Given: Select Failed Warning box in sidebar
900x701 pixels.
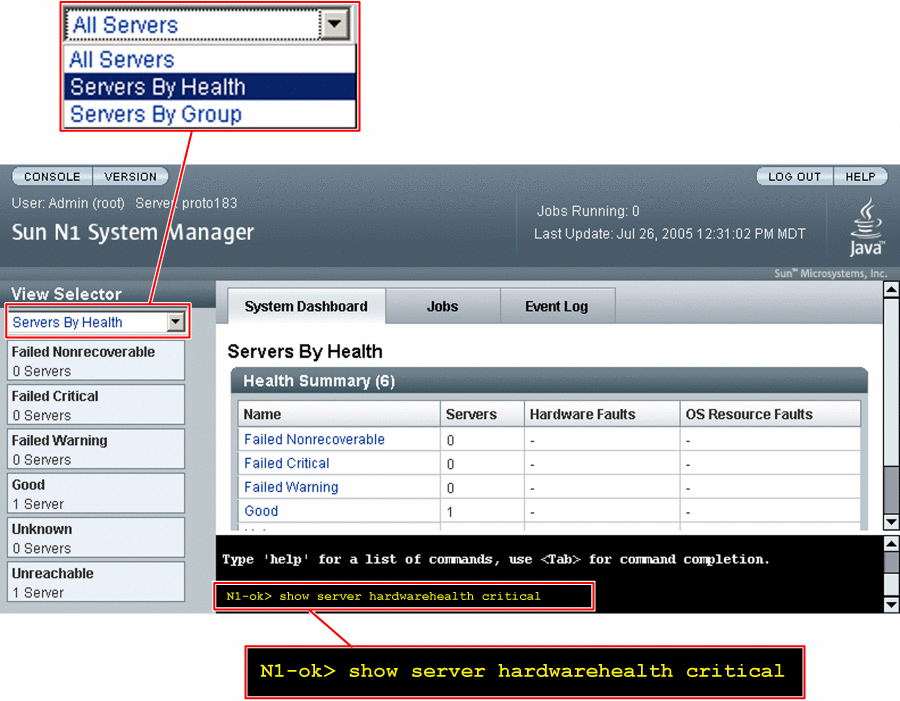Looking at the screenshot, I should pyautogui.click(x=96, y=449).
